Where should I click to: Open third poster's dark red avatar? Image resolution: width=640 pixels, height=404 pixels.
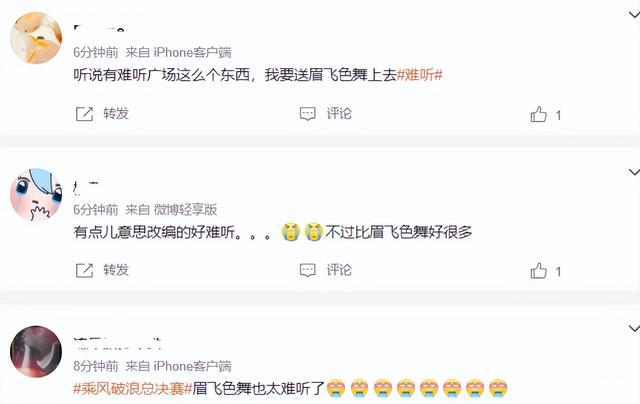(36, 351)
